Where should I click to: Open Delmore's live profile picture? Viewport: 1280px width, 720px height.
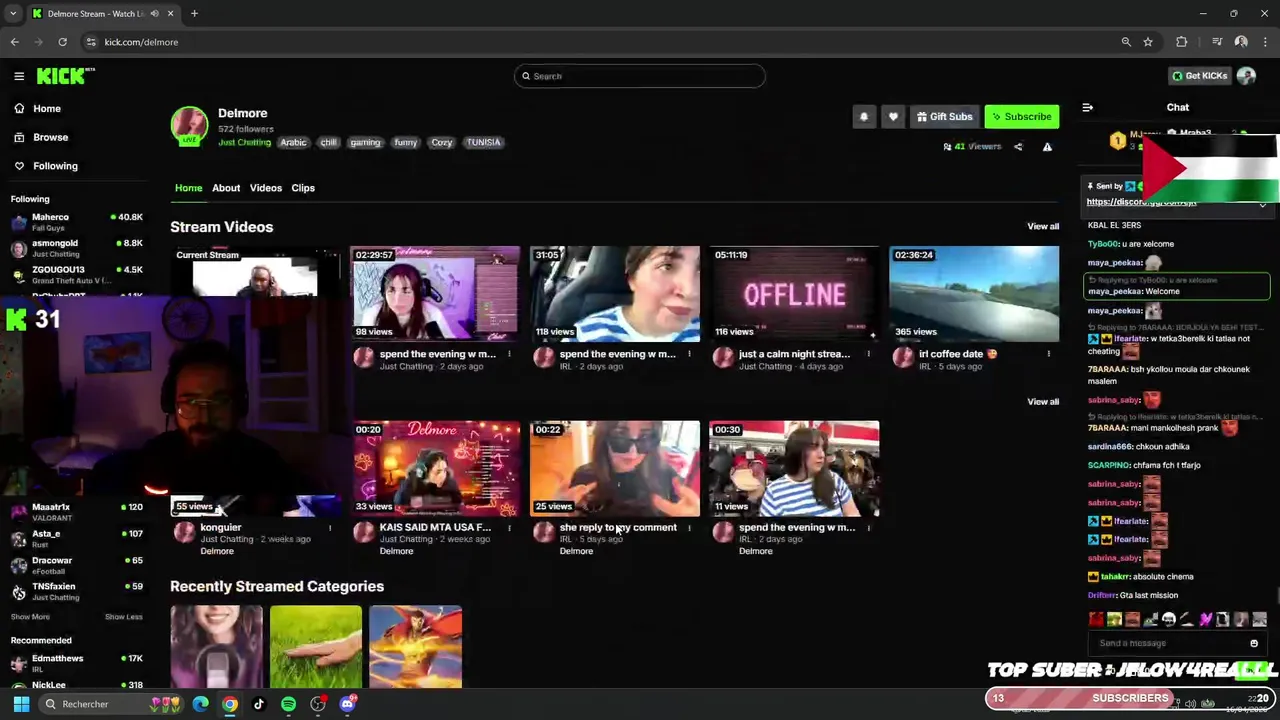click(x=189, y=126)
